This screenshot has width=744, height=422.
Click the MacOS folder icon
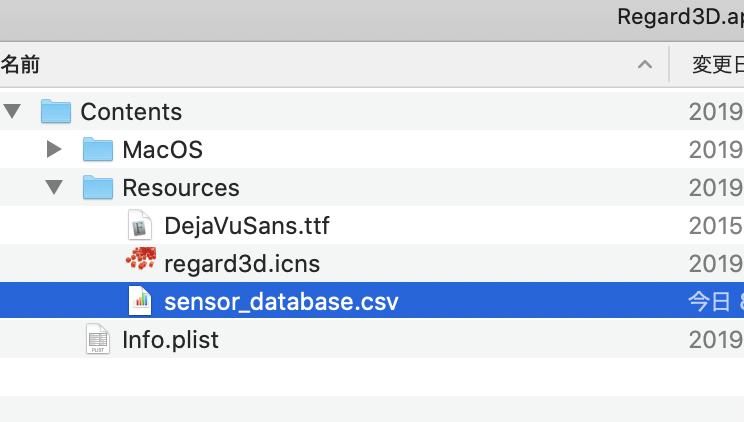[97, 150]
